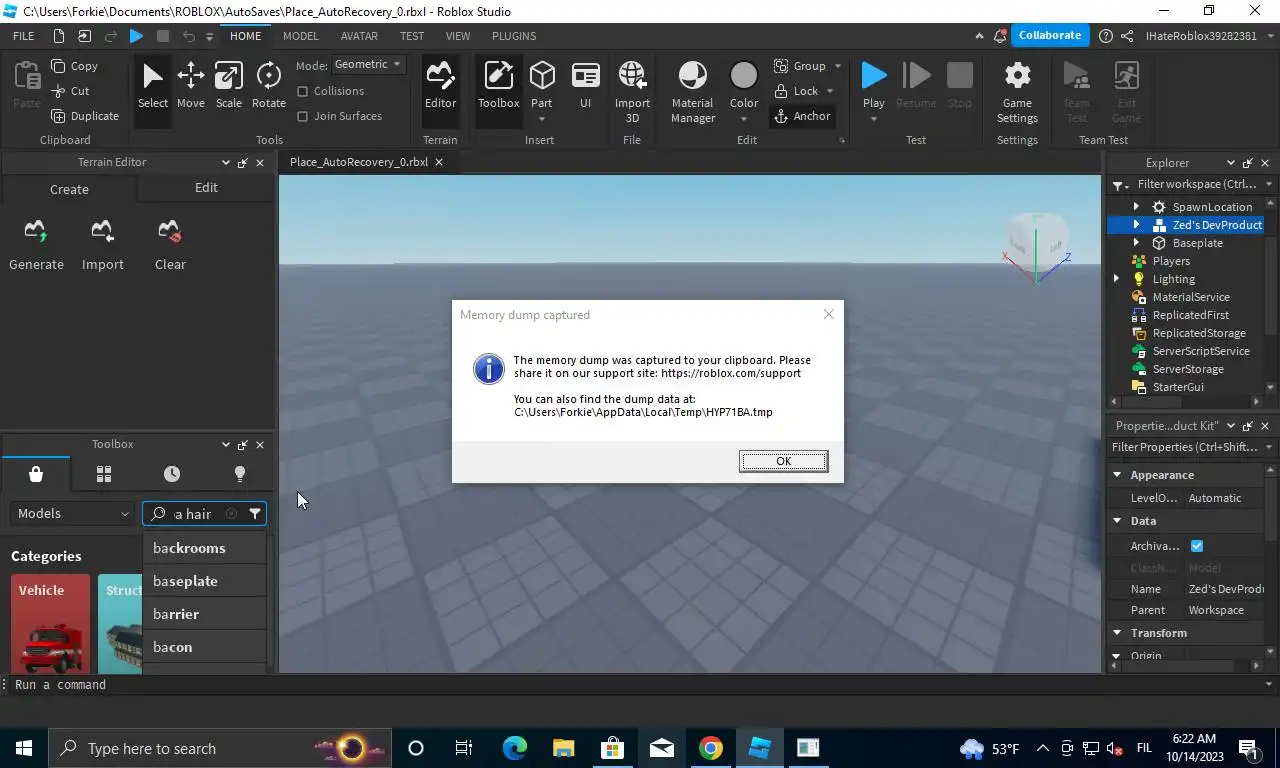This screenshot has width=1280, height=768.
Task: Click the Windows Start button
Action: click(x=23, y=748)
